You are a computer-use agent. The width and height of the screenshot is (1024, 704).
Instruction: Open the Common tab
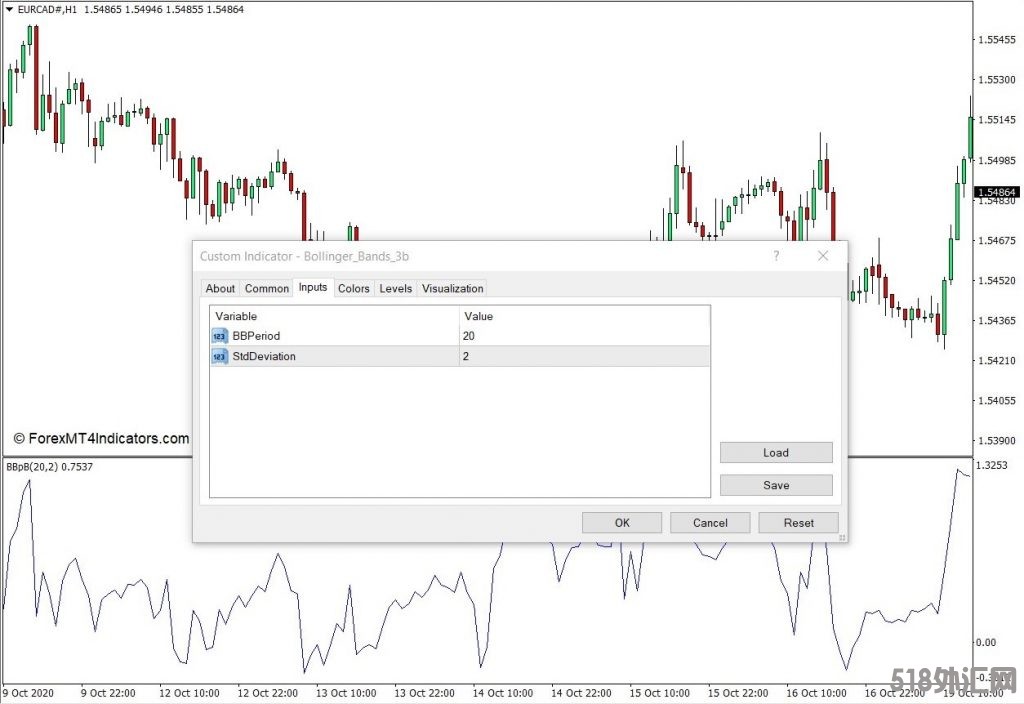[x=267, y=288]
